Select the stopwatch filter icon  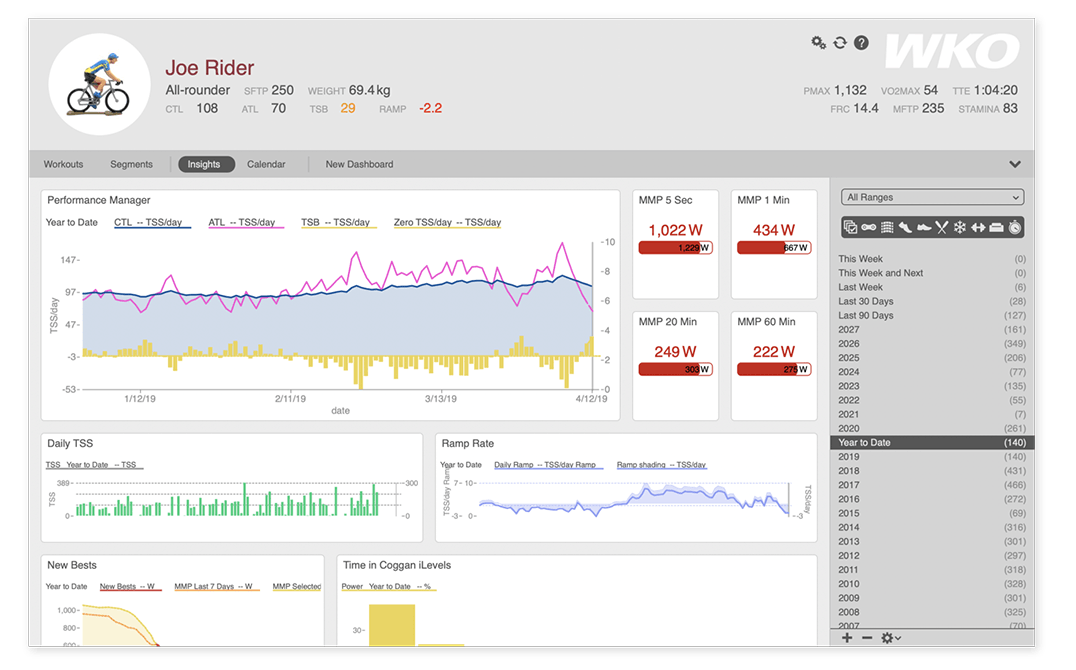(1015, 227)
